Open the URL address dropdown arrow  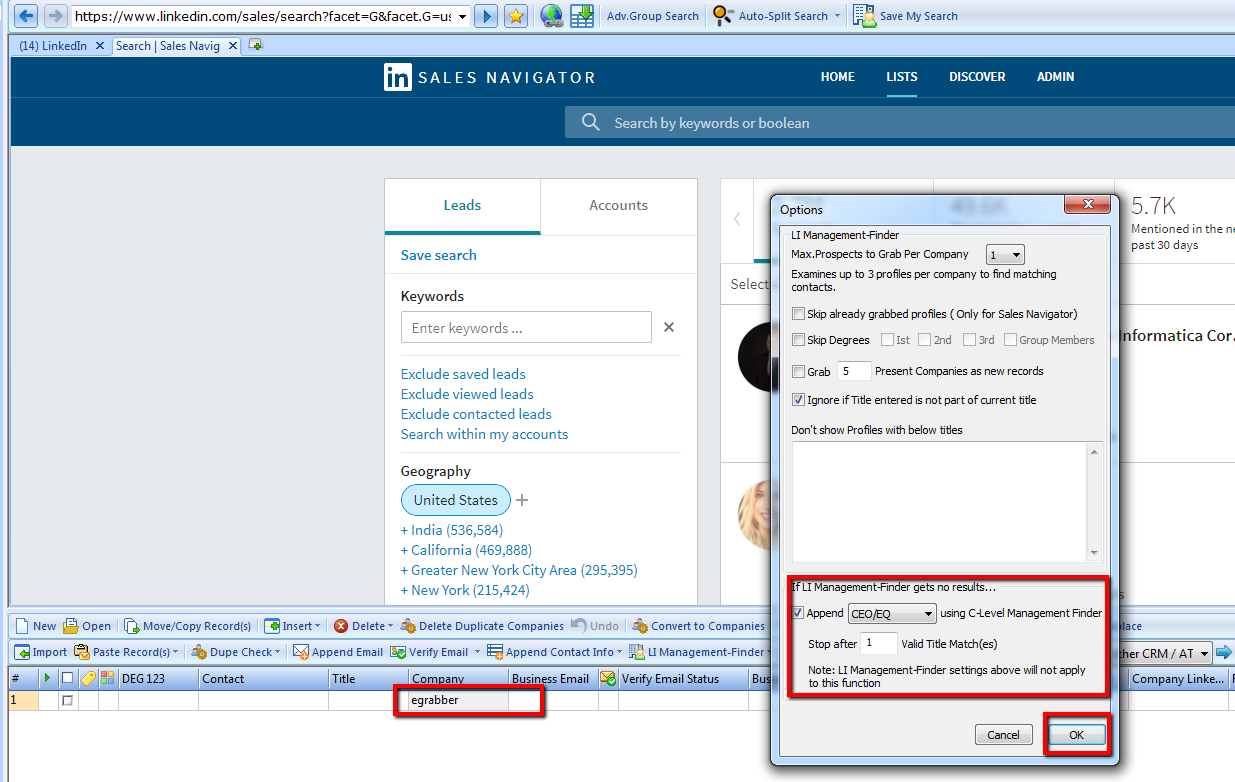click(461, 17)
